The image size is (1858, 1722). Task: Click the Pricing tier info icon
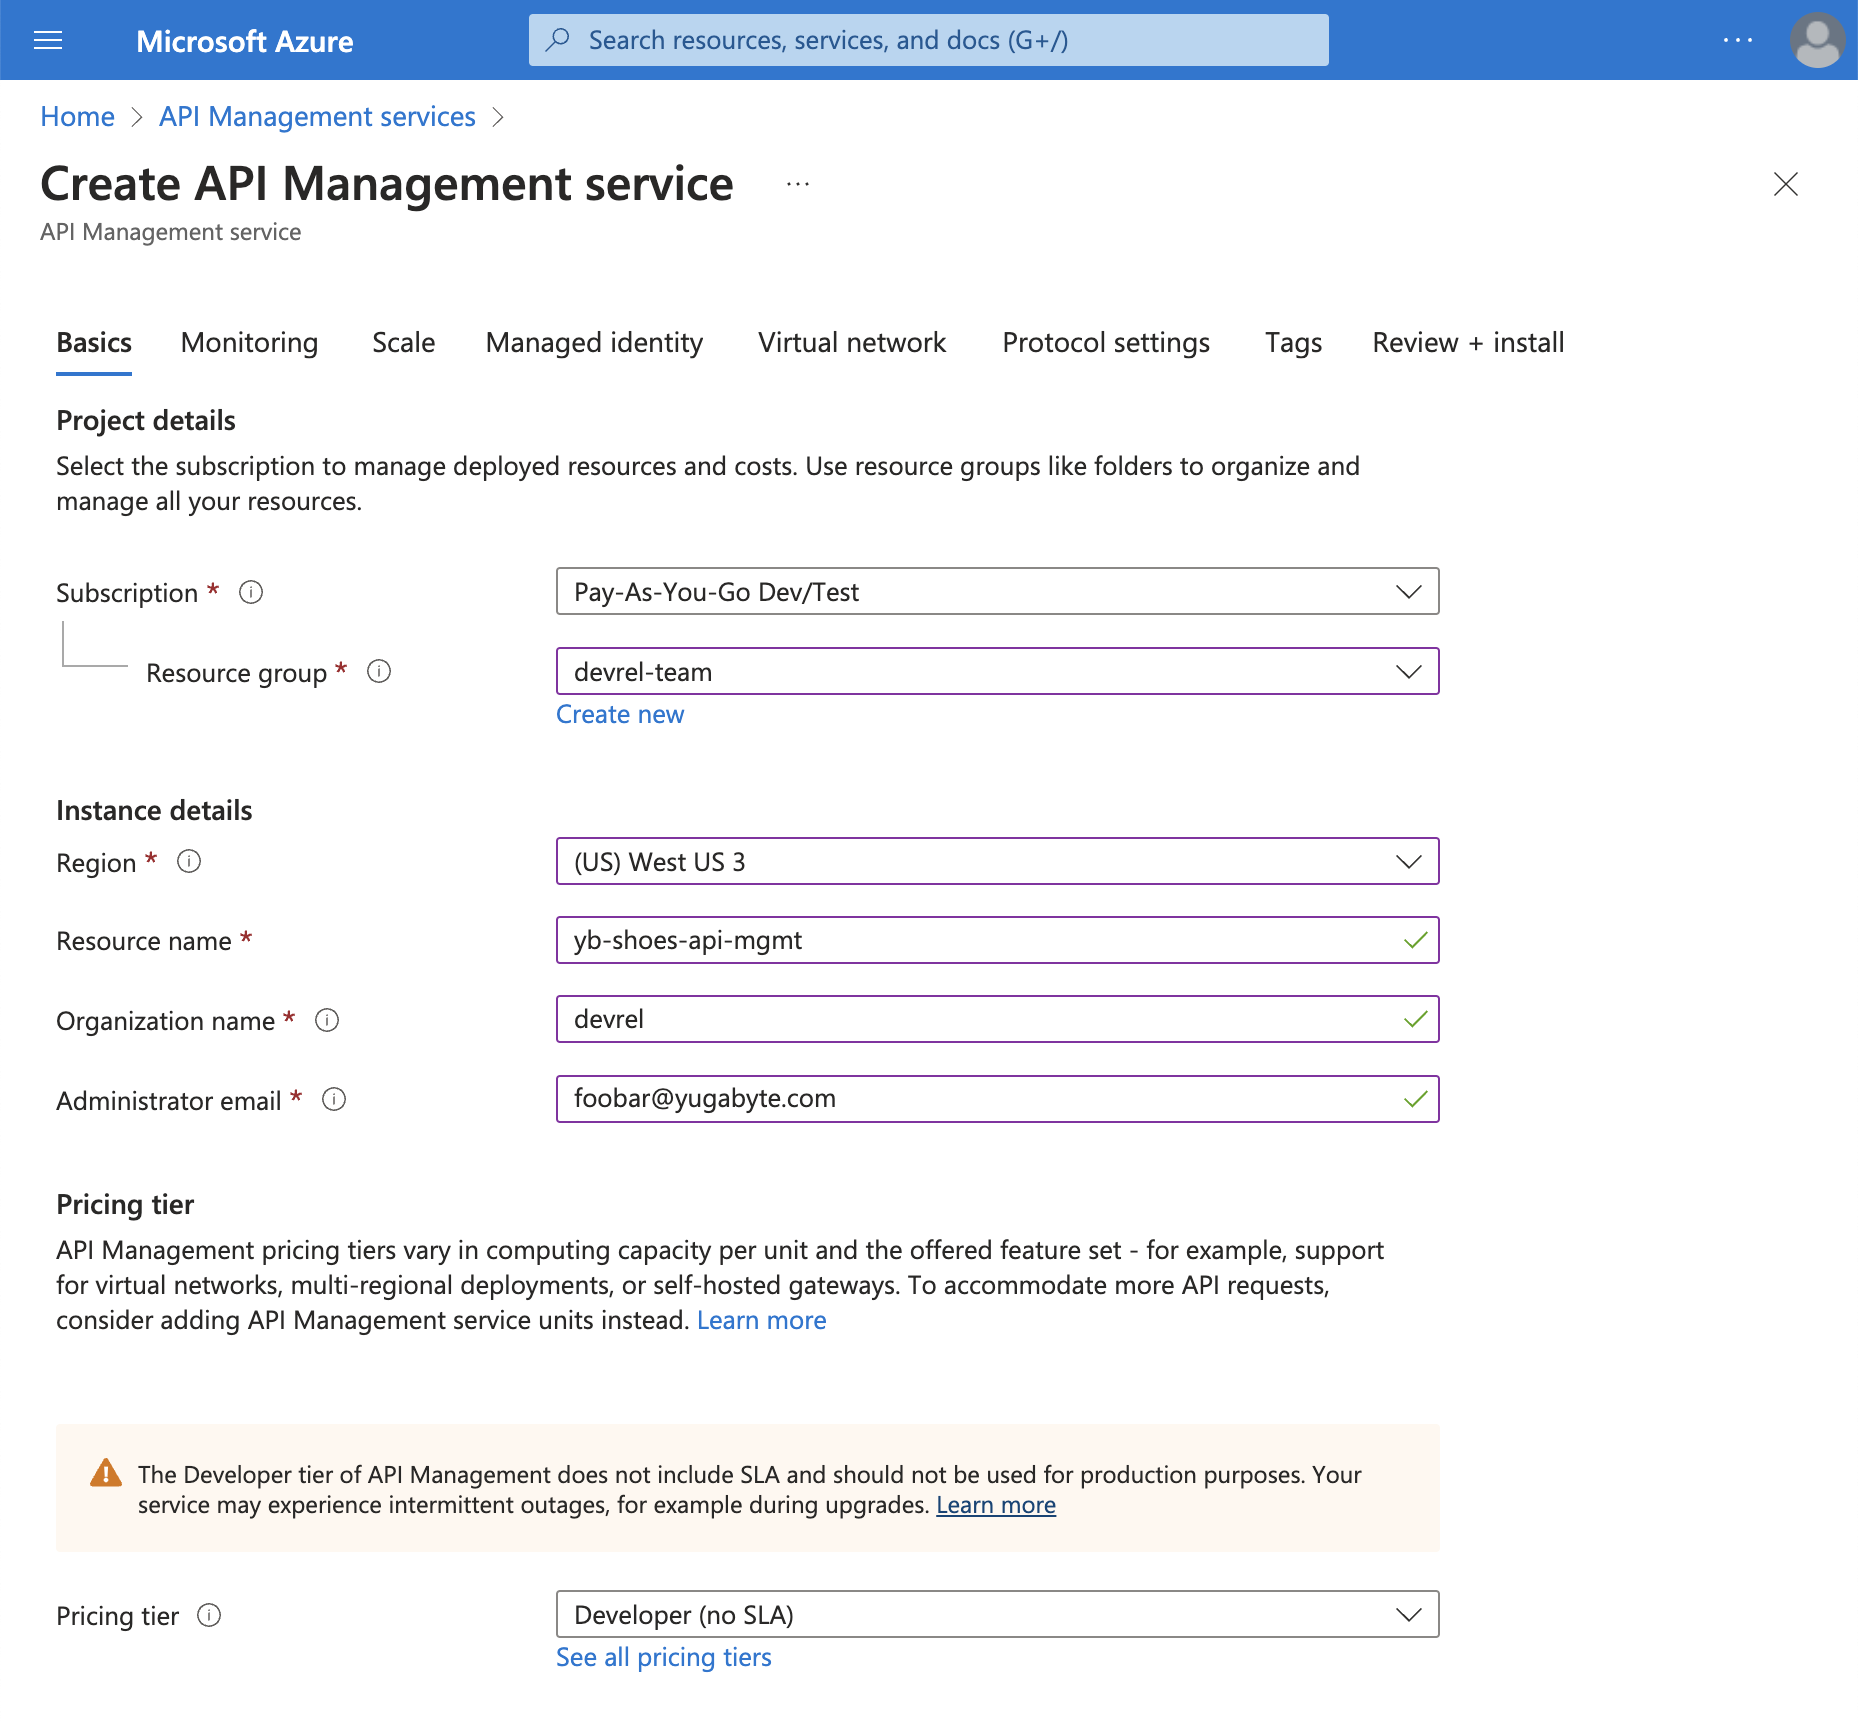[209, 1616]
